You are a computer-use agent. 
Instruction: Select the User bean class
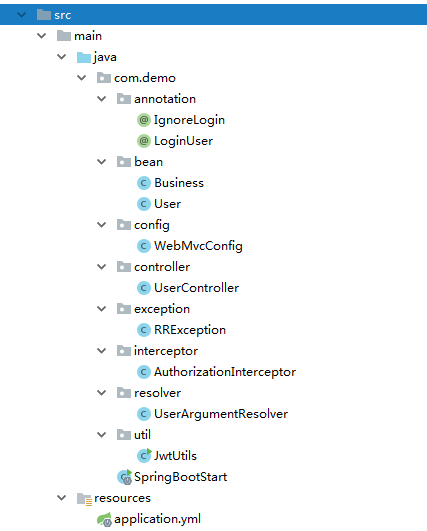point(167,204)
